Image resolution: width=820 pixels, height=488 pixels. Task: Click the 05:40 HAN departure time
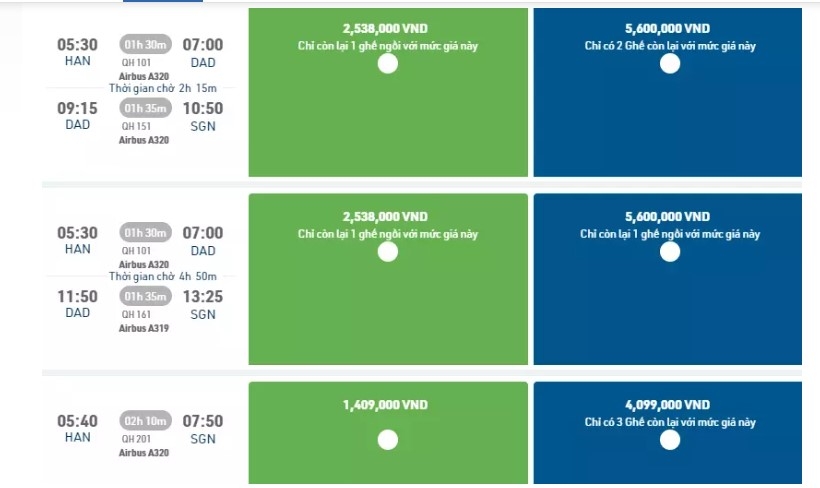[x=78, y=421]
